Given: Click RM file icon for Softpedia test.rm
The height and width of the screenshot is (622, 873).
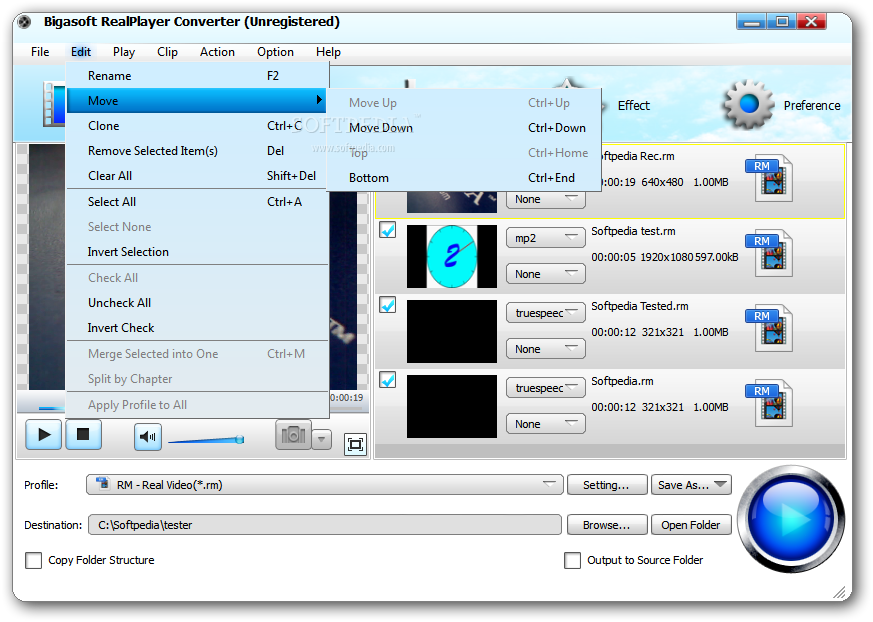Looking at the screenshot, I should coord(769,253).
